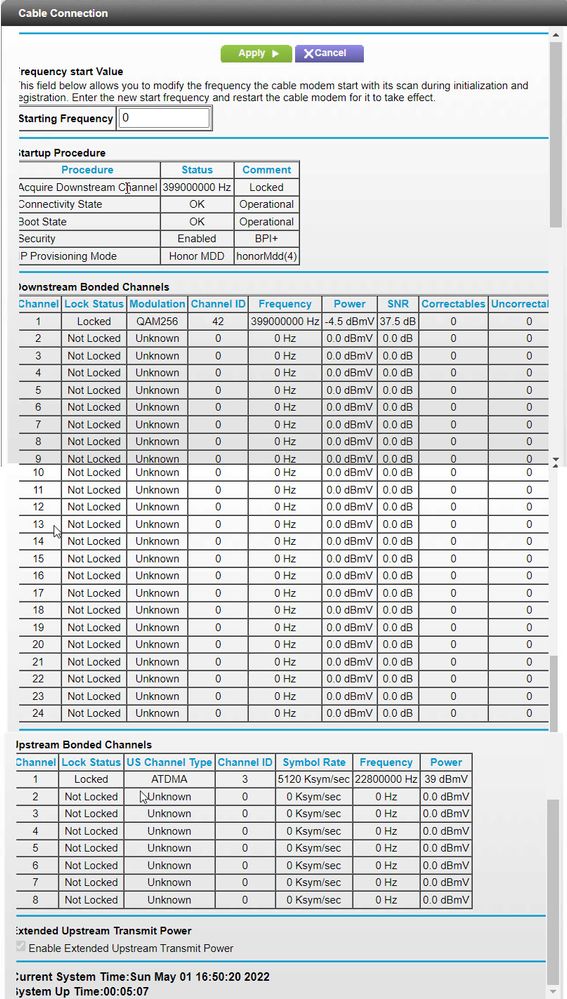567x999 pixels.
Task: Click the scrollbar down arrow beside downstream row 9
Action: pyautogui.click(x=555, y=459)
